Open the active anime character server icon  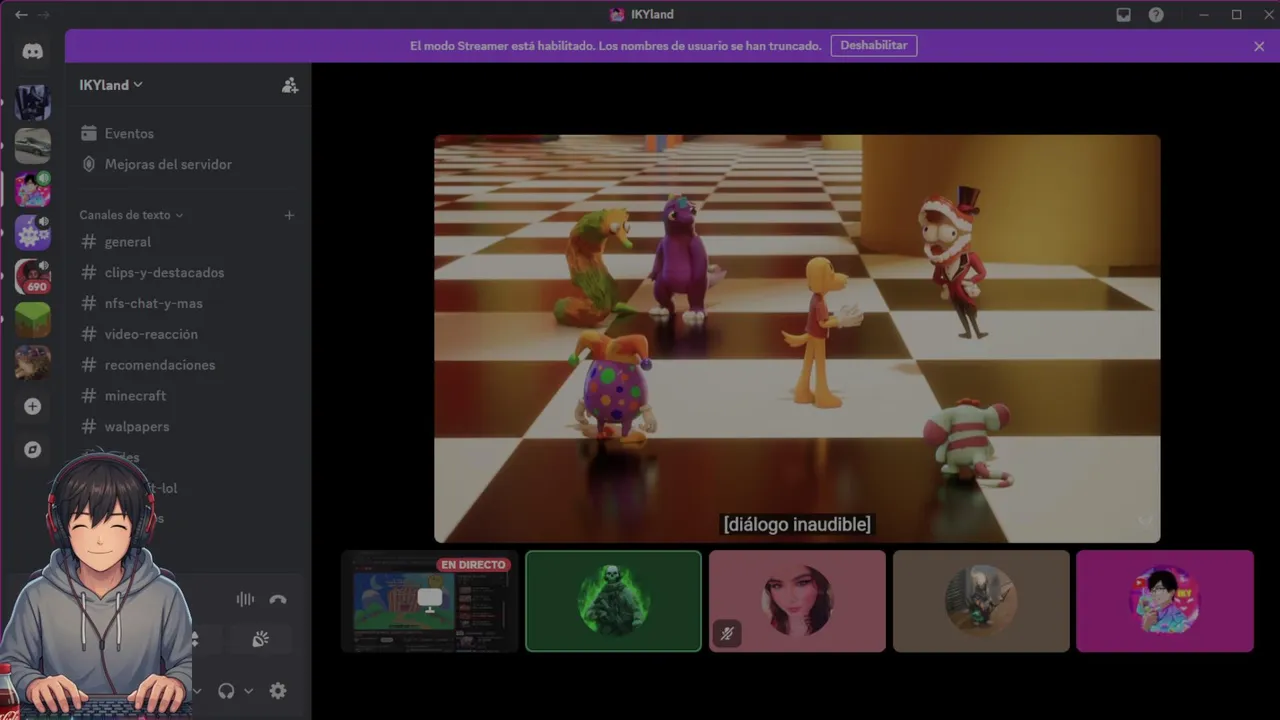(33, 189)
